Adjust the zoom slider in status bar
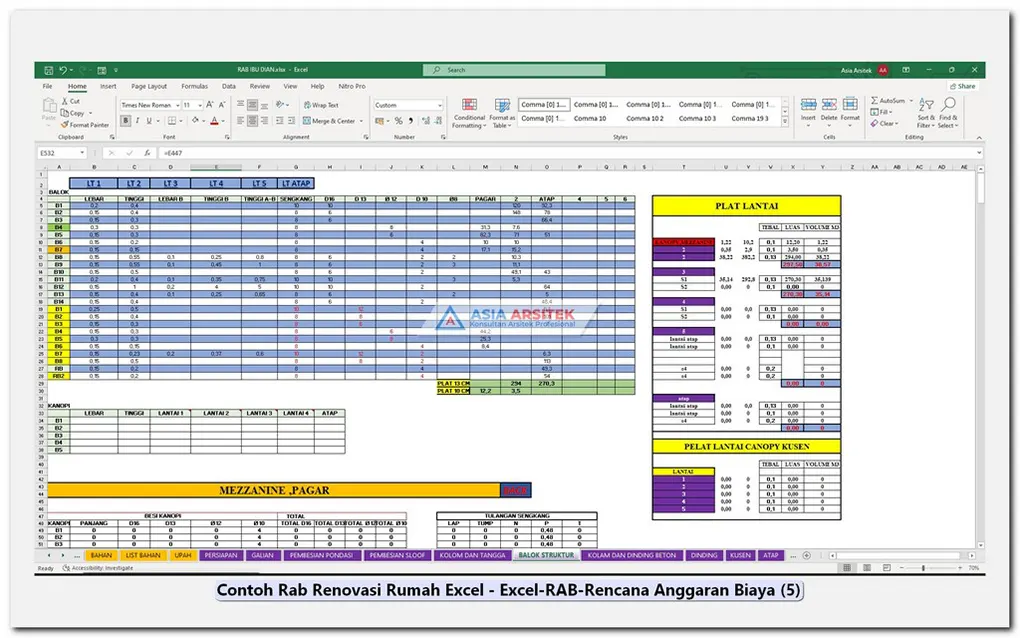Viewport: 1020px width, 638px height. tap(923, 568)
